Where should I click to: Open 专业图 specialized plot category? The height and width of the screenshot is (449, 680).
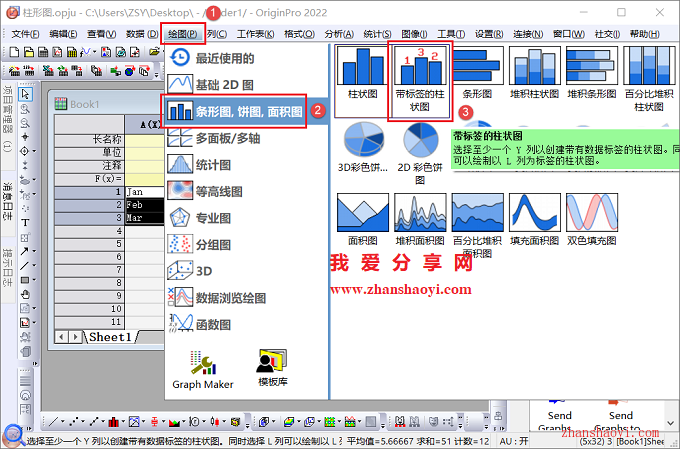click(246, 218)
